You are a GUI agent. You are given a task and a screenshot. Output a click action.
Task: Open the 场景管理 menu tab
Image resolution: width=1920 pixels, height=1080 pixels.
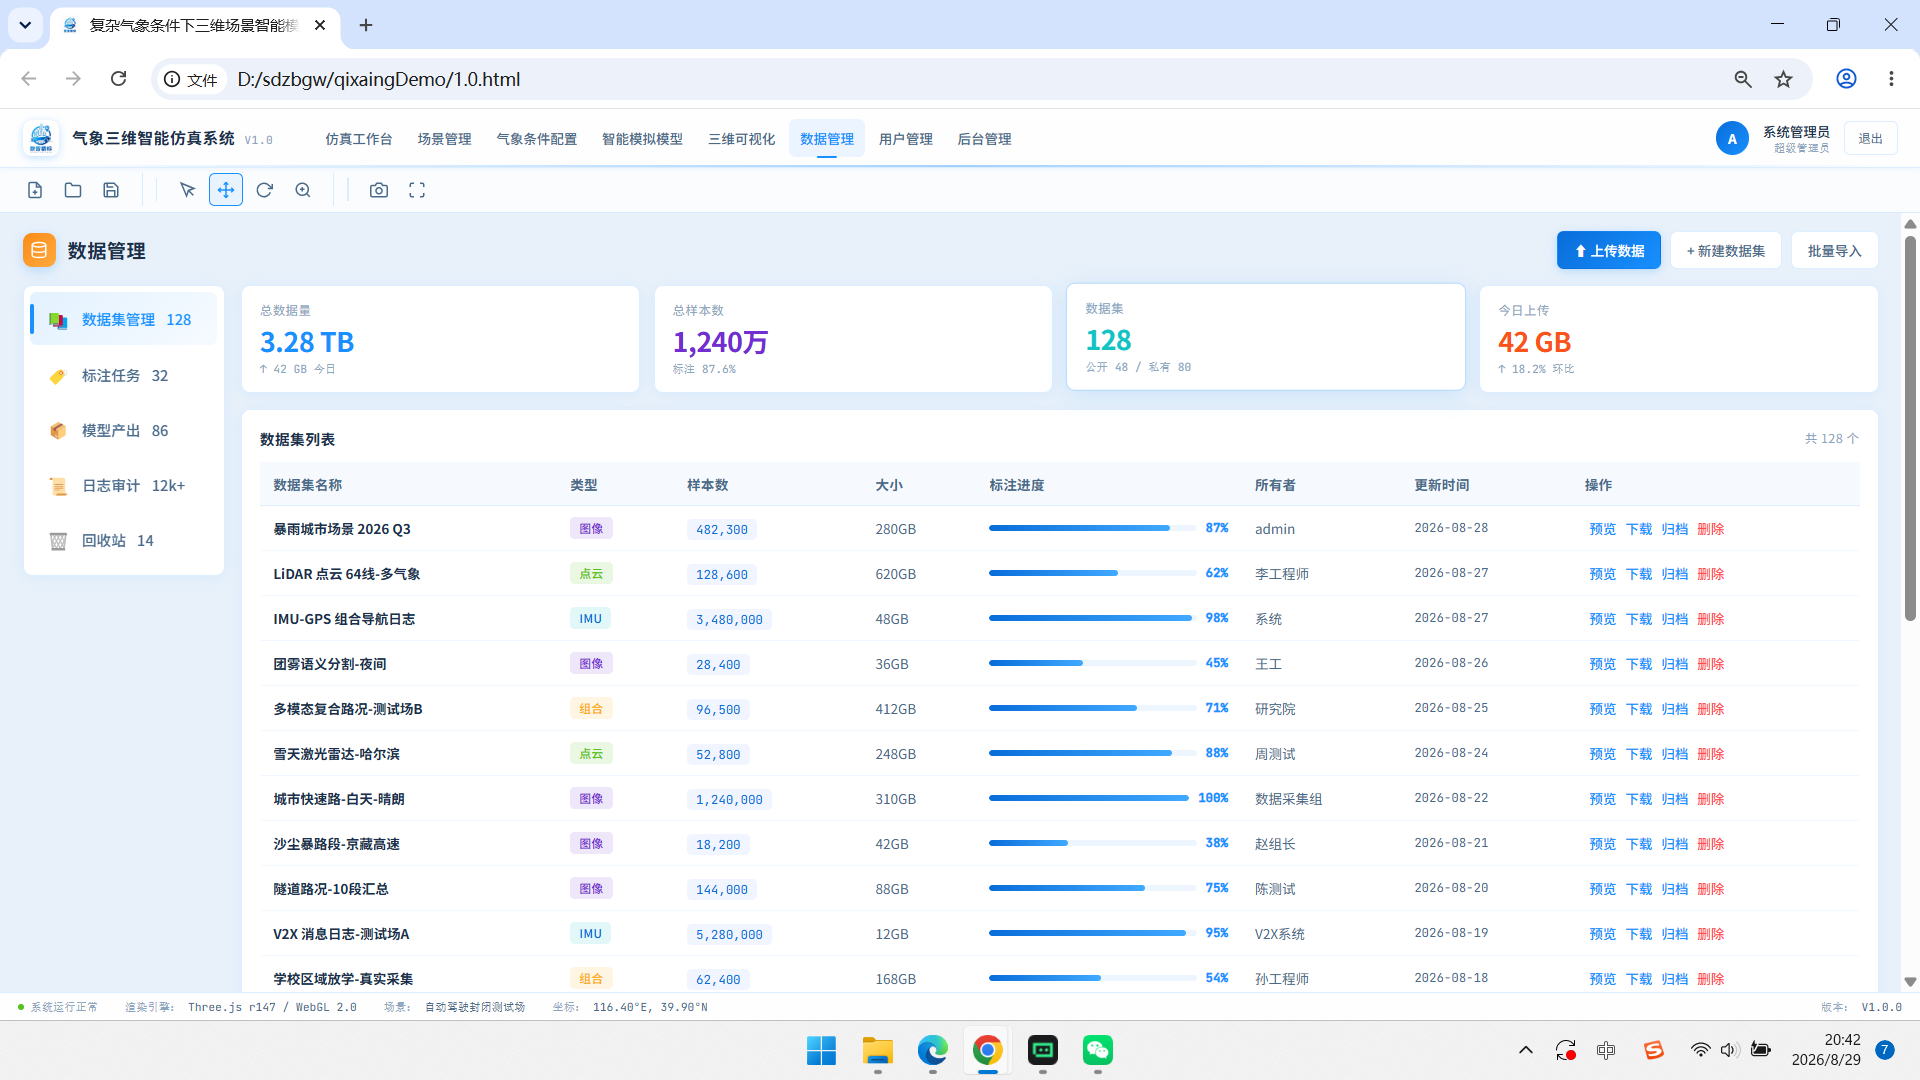tap(444, 139)
